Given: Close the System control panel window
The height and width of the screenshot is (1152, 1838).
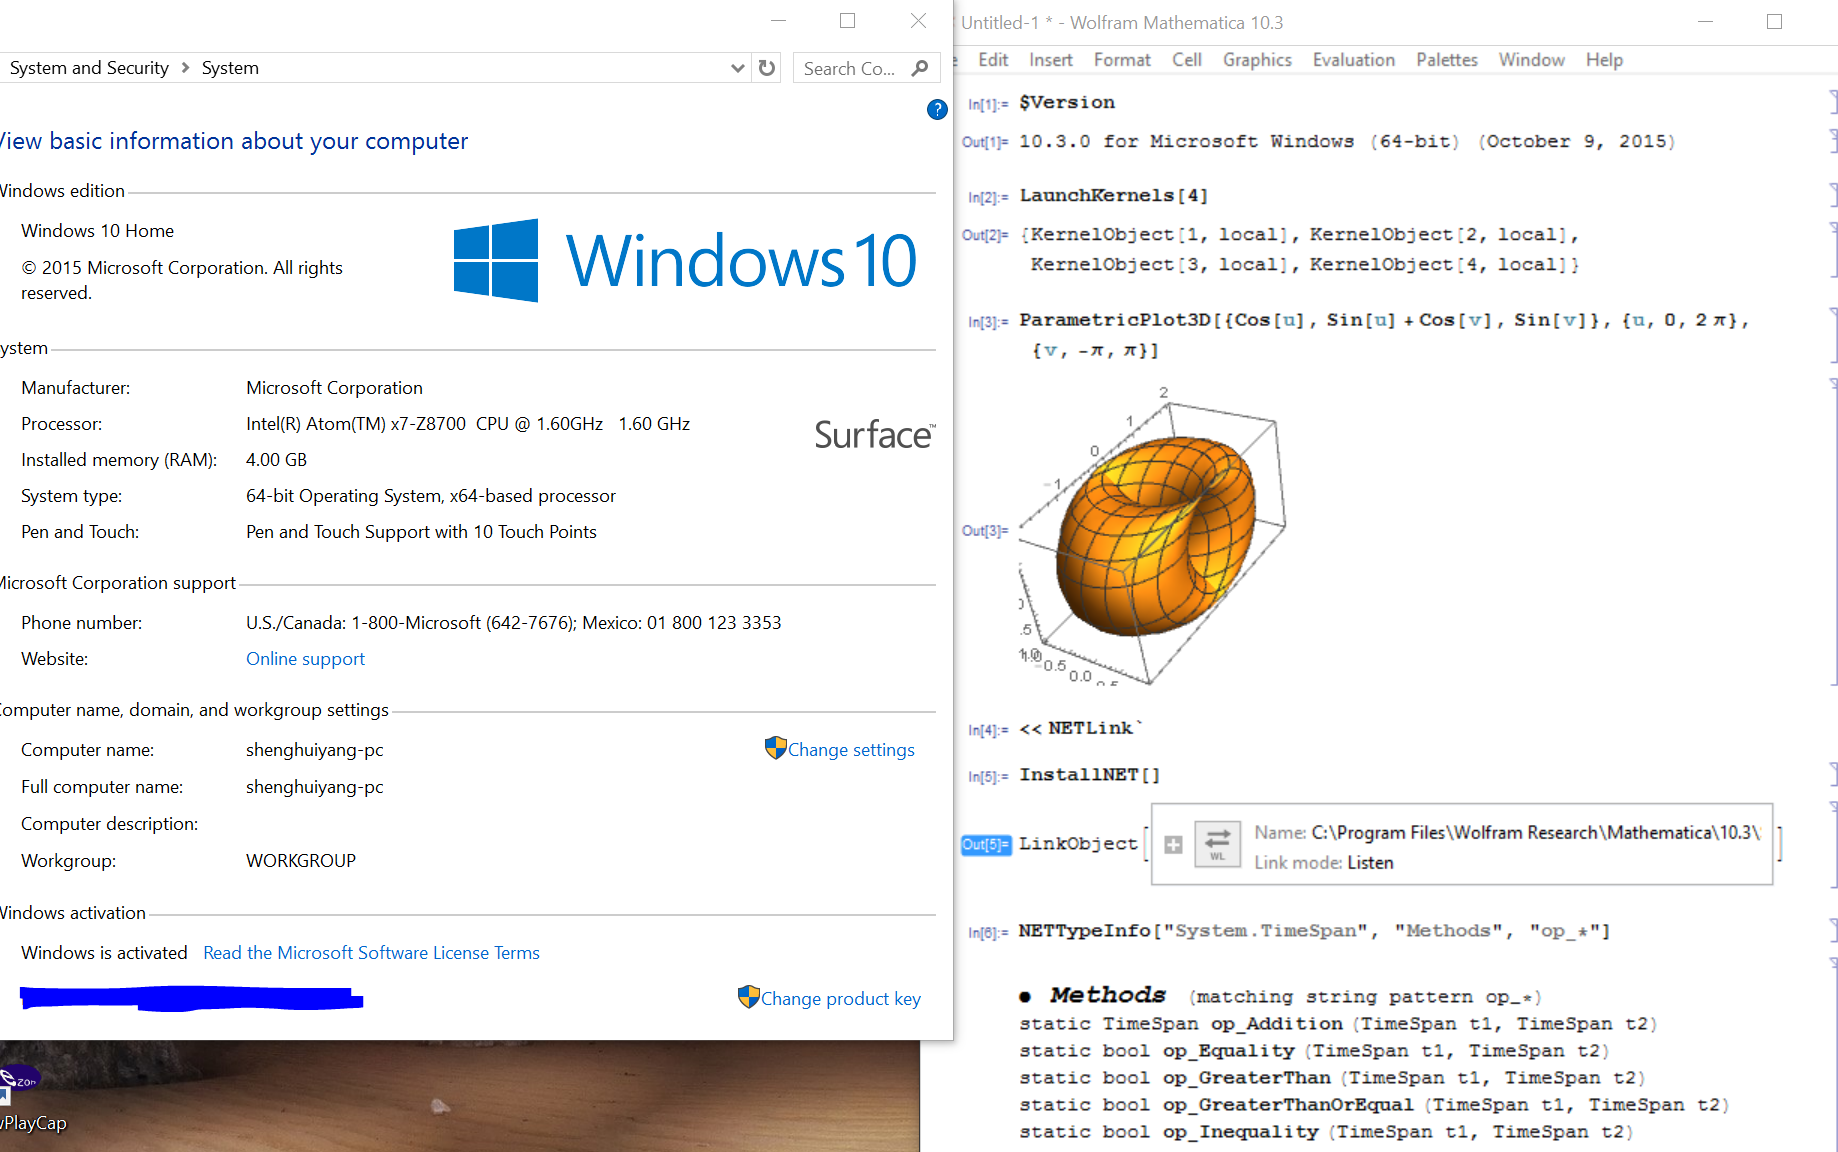Looking at the screenshot, I should [918, 21].
